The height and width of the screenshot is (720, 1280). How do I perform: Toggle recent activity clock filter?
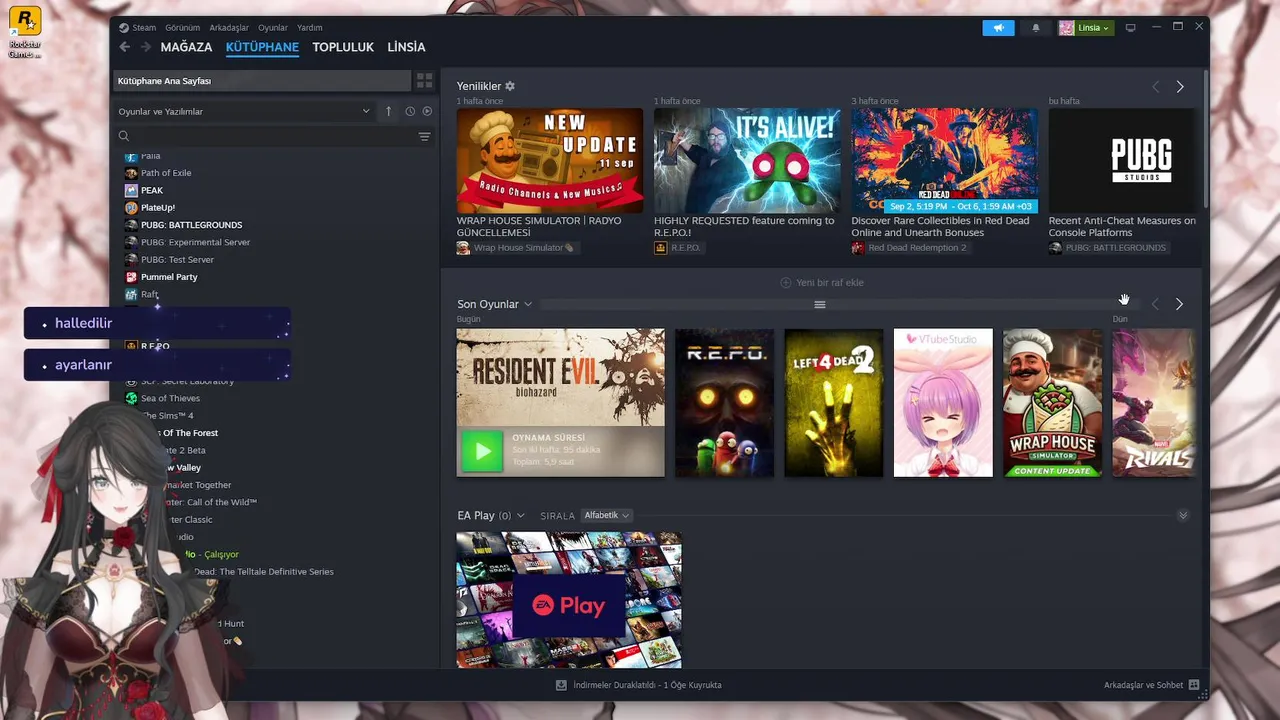pyautogui.click(x=410, y=111)
